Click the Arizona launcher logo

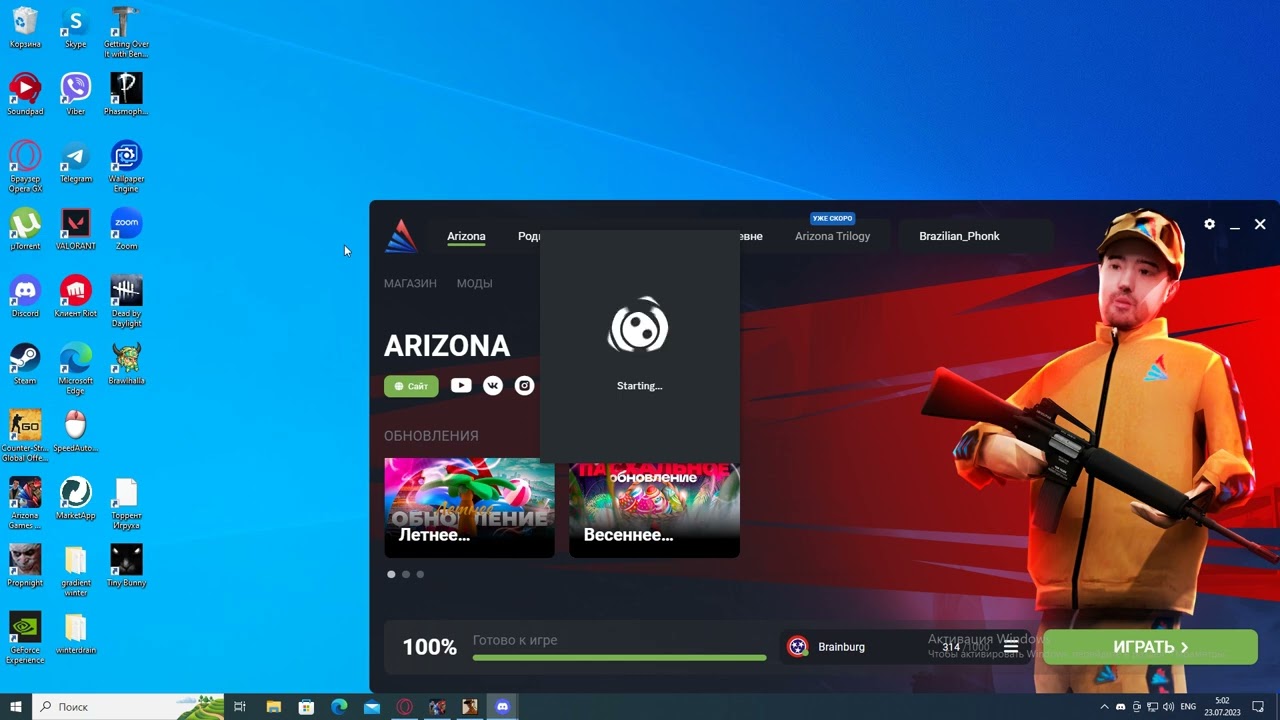pos(401,236)
